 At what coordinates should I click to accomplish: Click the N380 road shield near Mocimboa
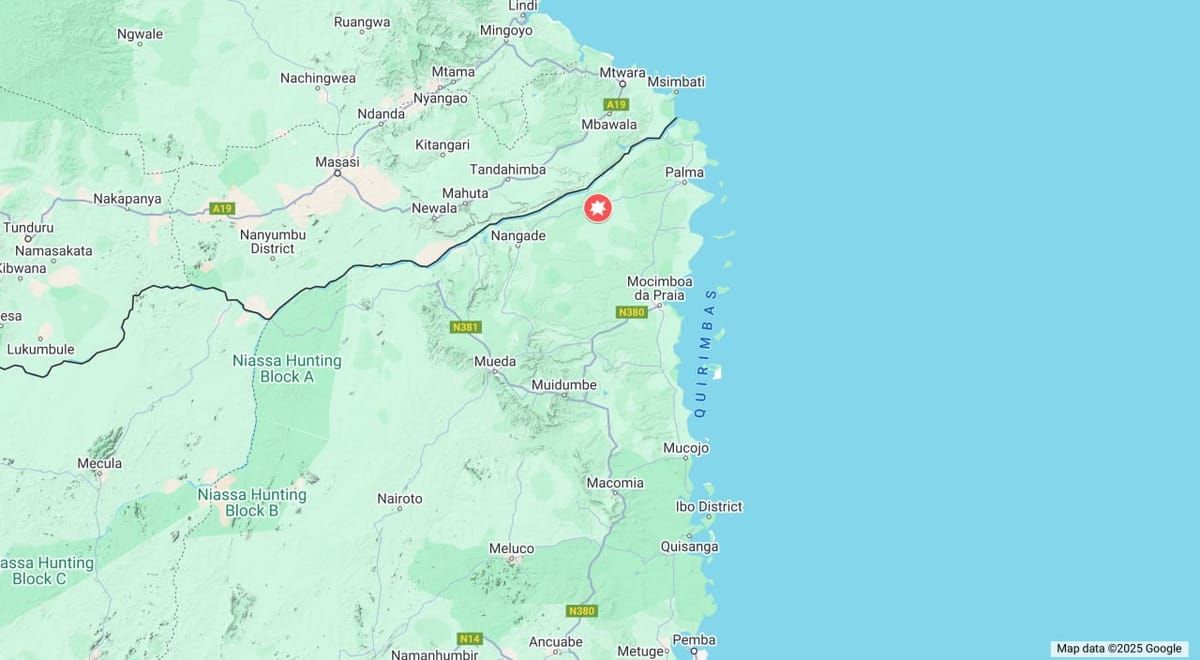(632, 312)
